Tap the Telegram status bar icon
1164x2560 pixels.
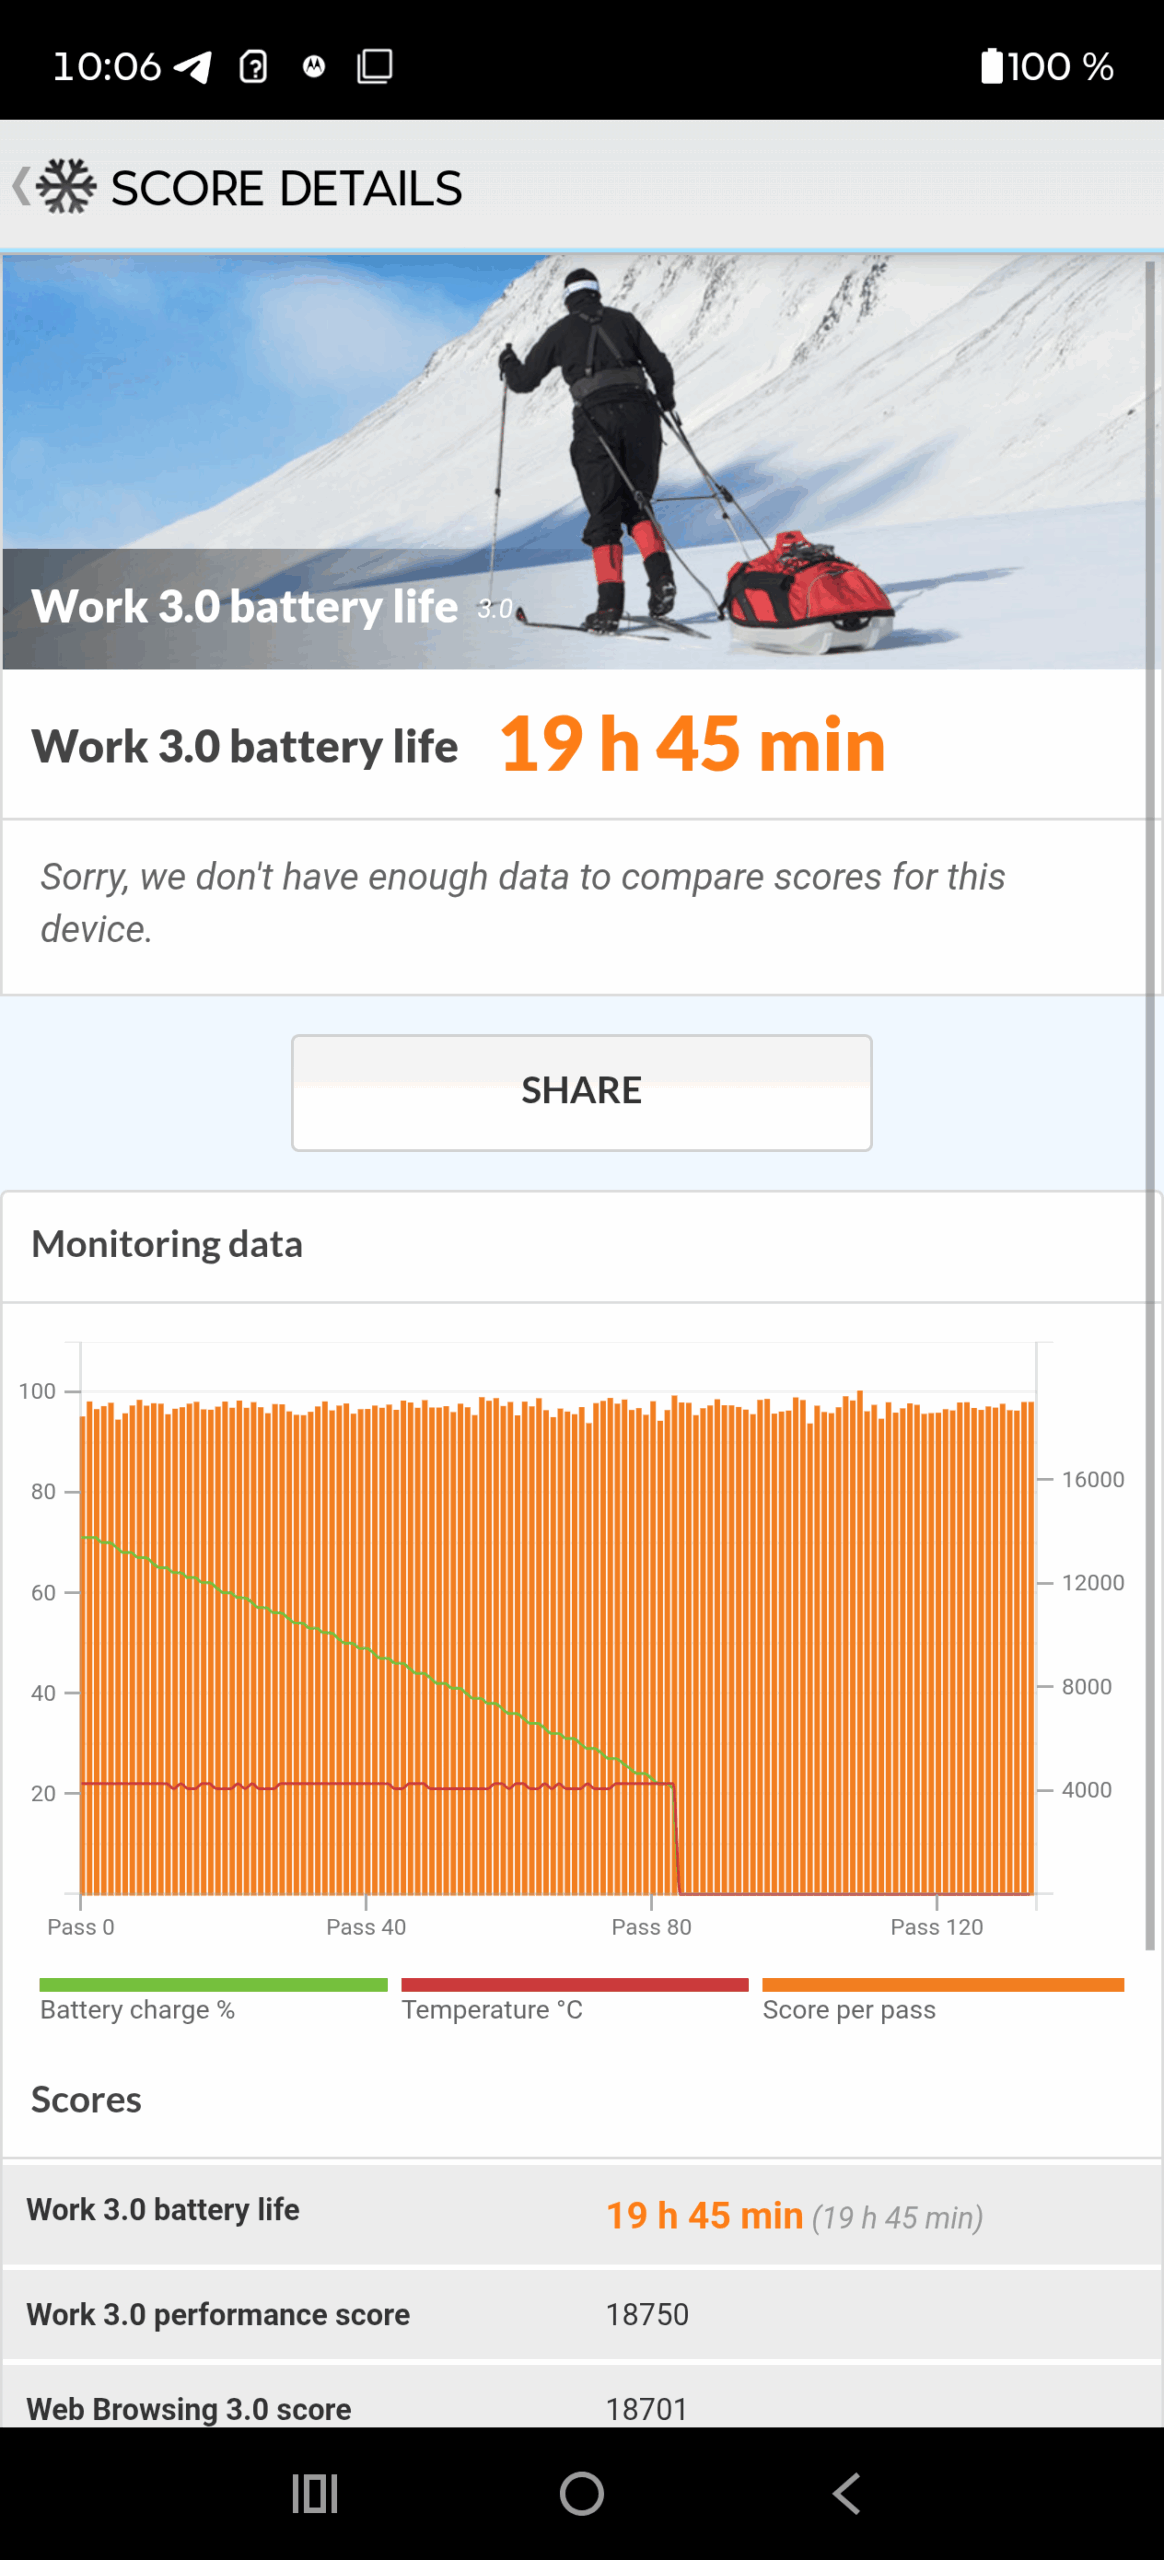[x=192, y=67]
